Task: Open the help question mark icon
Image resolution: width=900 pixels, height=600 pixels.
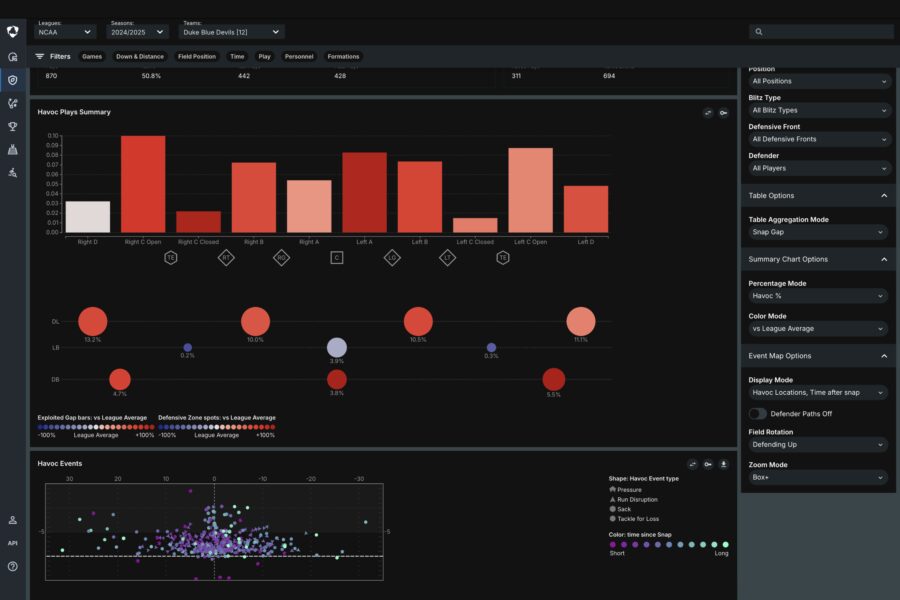Action: pyautogui.click(x=12, y=566)
